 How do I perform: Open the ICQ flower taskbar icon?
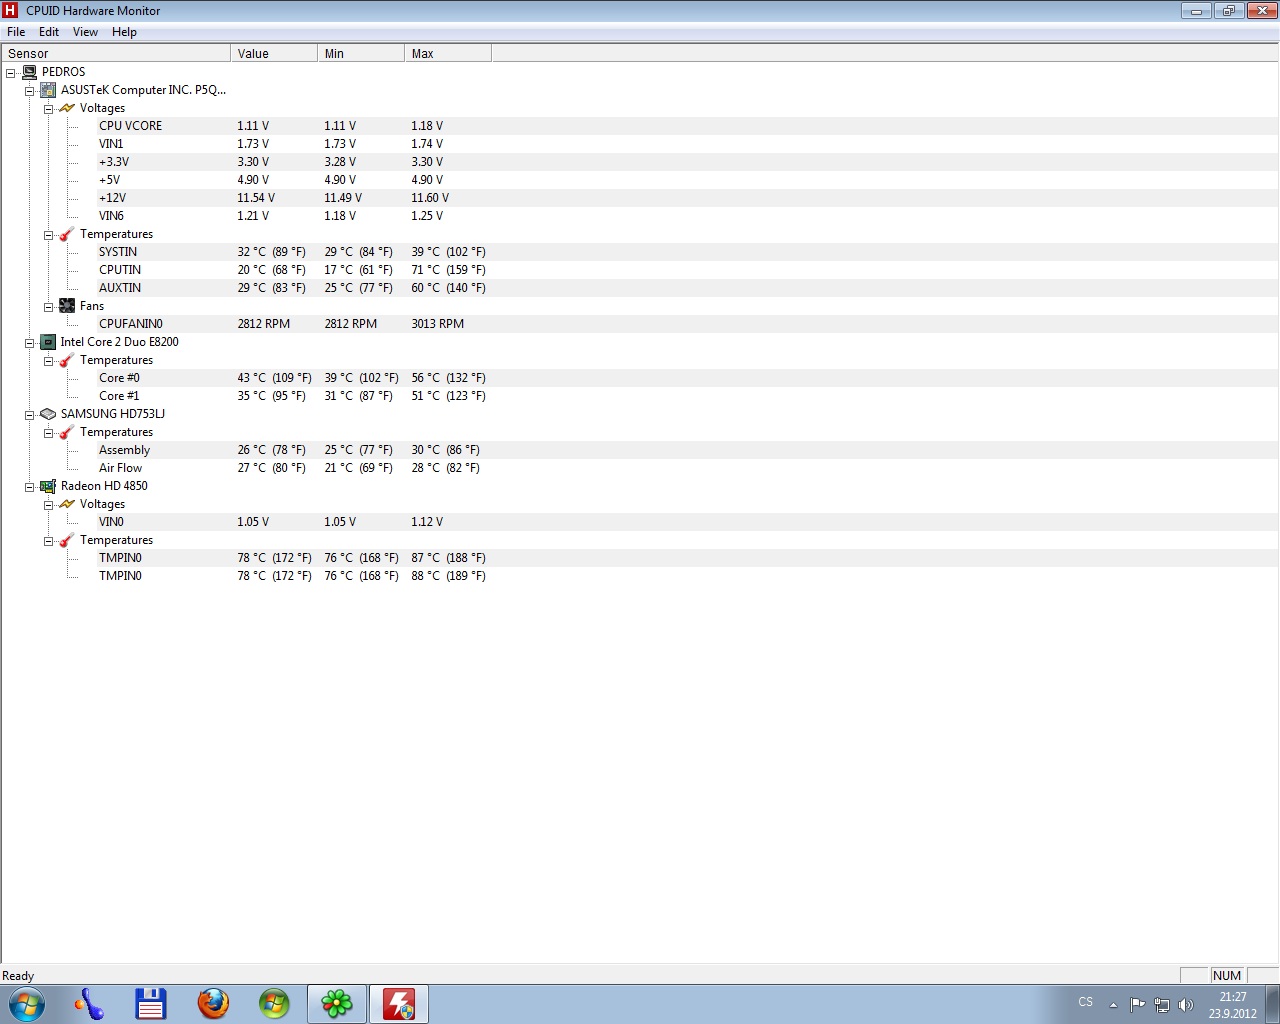(337, 1004)
